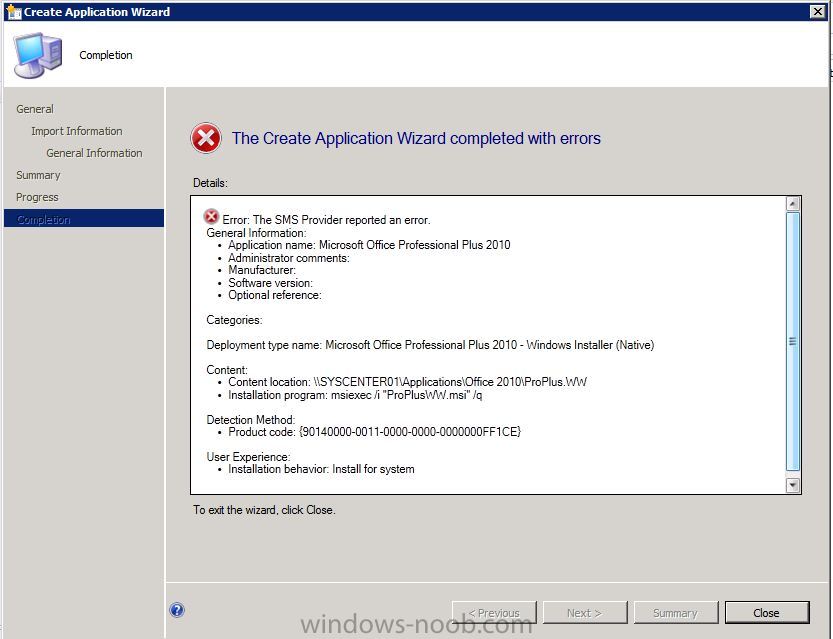The width and height of the screenshot is (833, 639).
Task: Click the Detection Method label
Action: (251, 420)
